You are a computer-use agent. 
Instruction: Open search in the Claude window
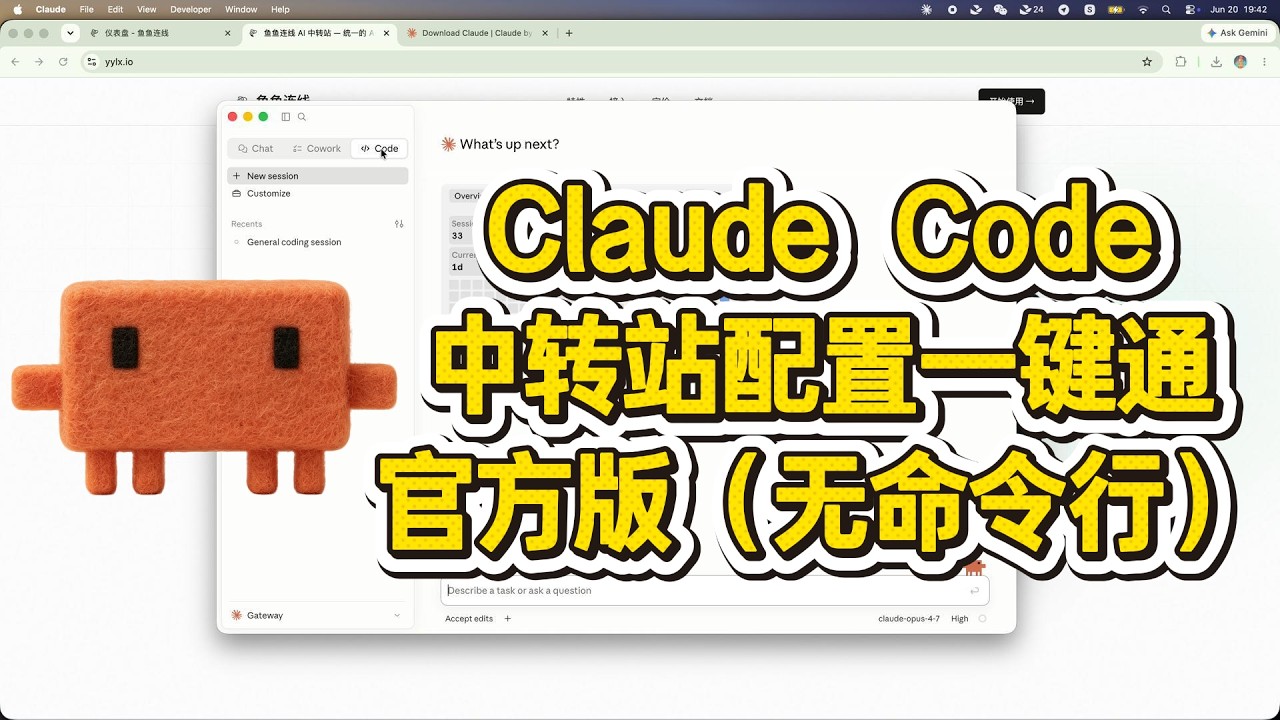[x=302, y=117]
